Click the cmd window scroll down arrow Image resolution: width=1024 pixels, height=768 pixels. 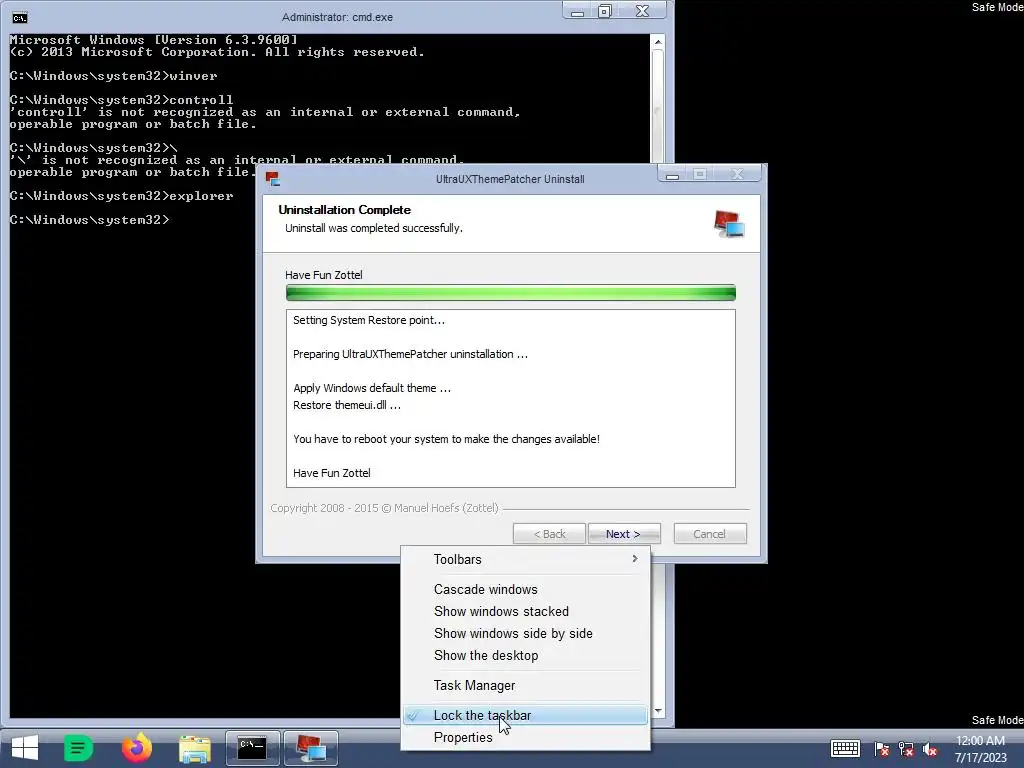[658, 711]
